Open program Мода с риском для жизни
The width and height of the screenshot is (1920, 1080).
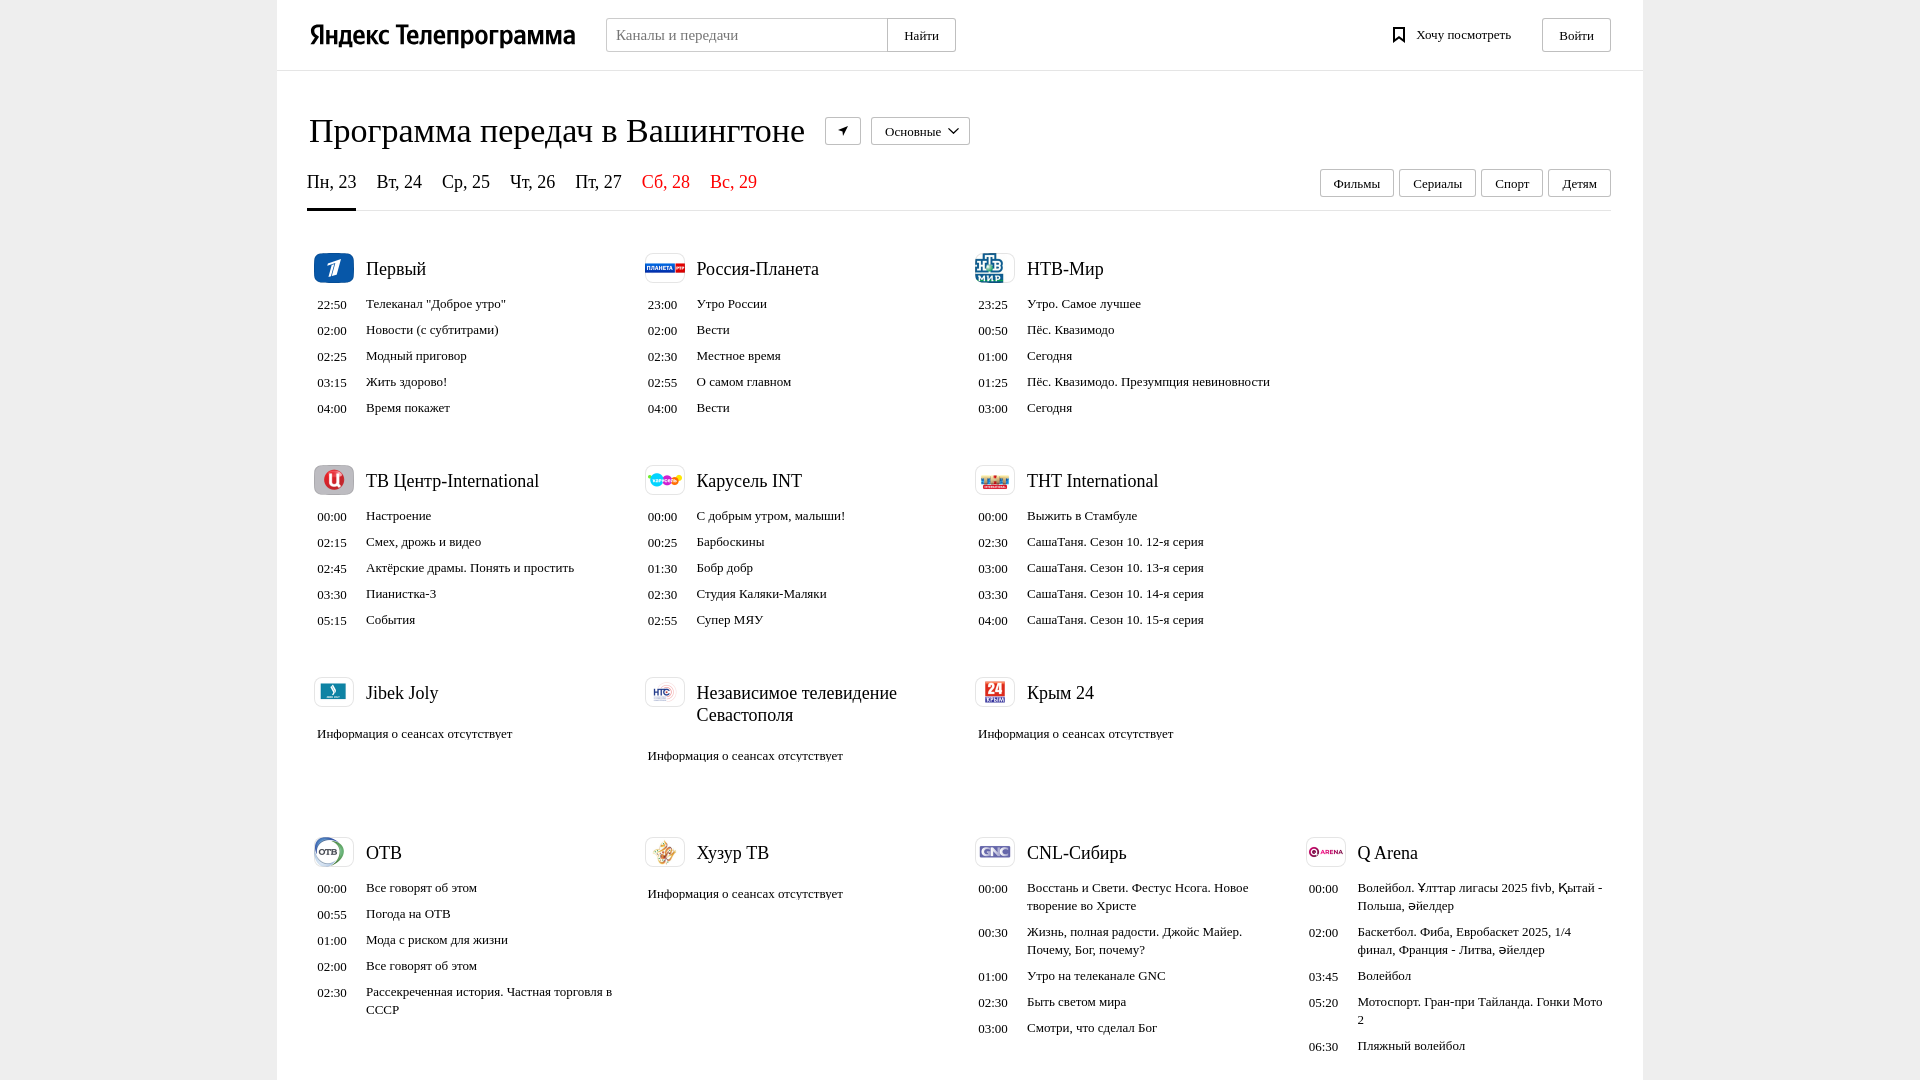tap(437, 940)
